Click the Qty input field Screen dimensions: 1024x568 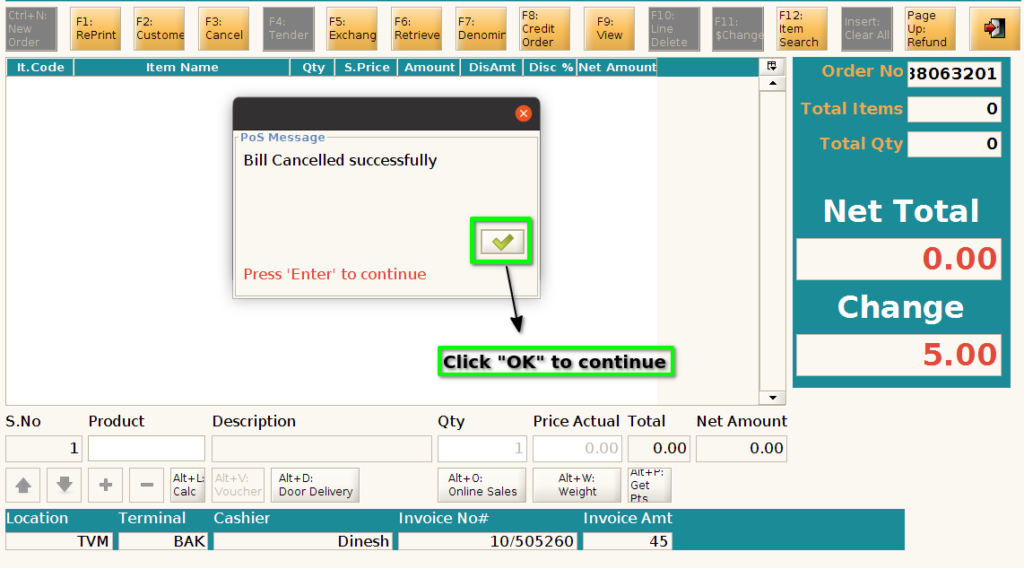click(482, 449)
